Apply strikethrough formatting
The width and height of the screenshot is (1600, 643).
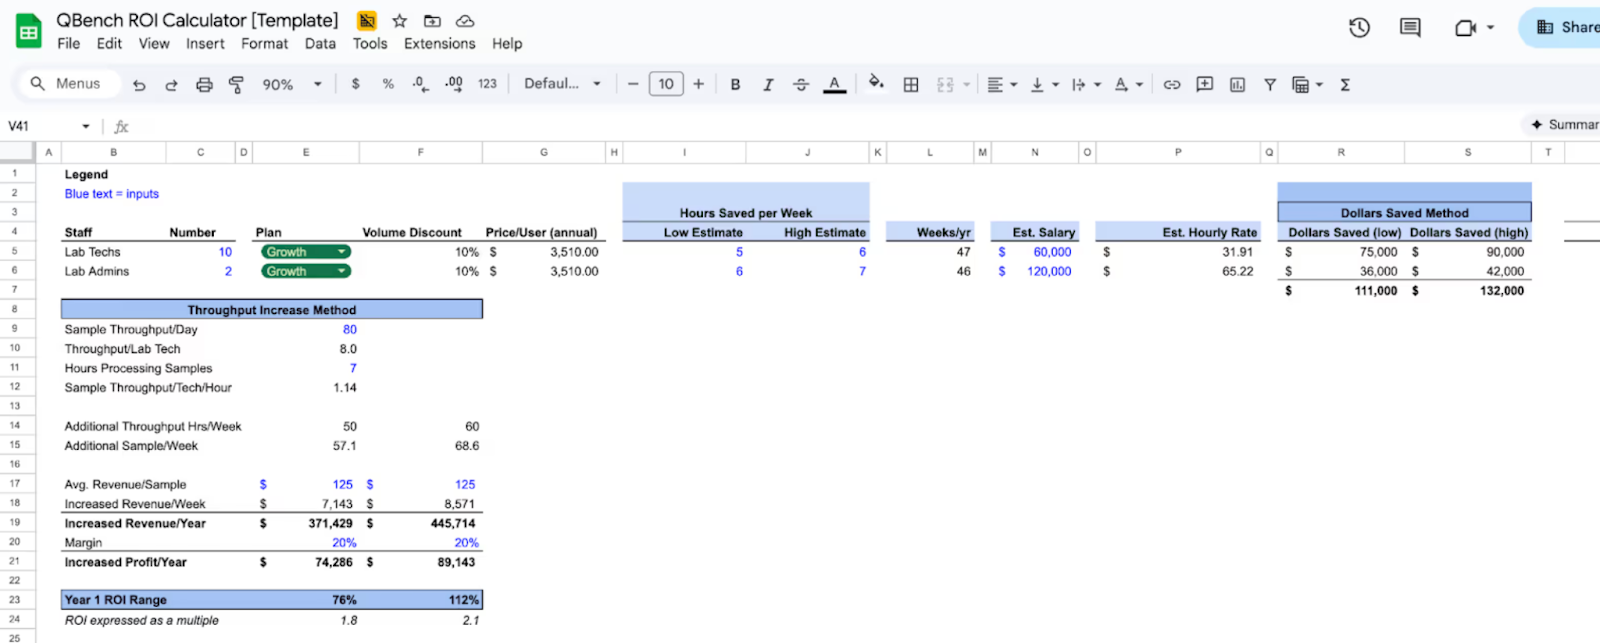point(801,85)
